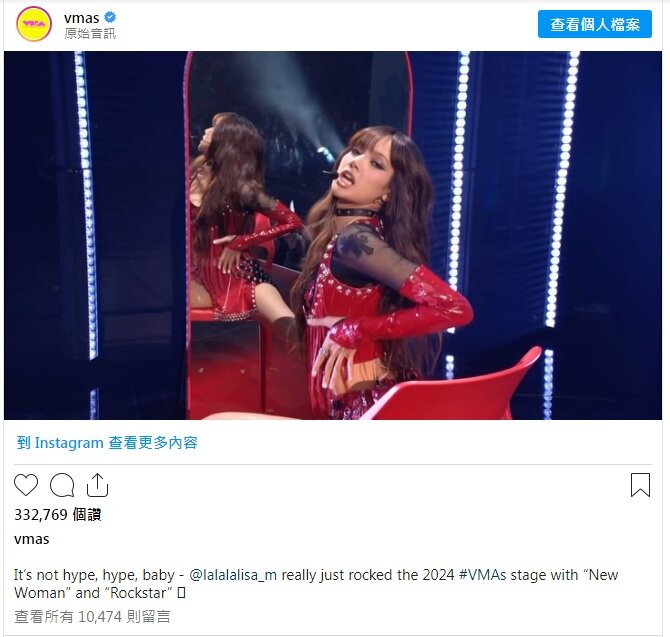This screenshot has height=637, width=670.
Task: Click the 332,769 likes count
Action: pos(58,514)
